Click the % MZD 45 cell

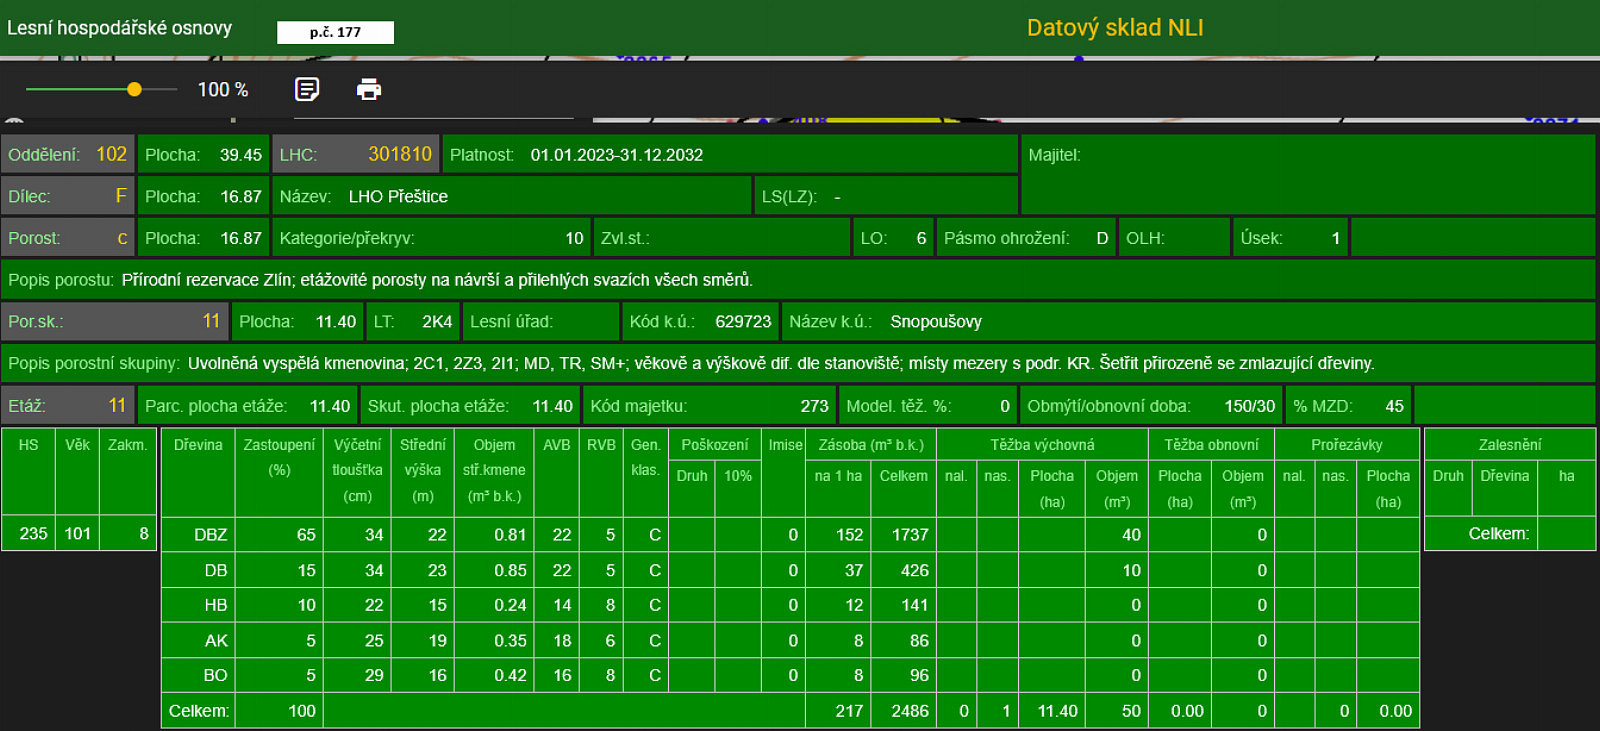pos(1348,406)
